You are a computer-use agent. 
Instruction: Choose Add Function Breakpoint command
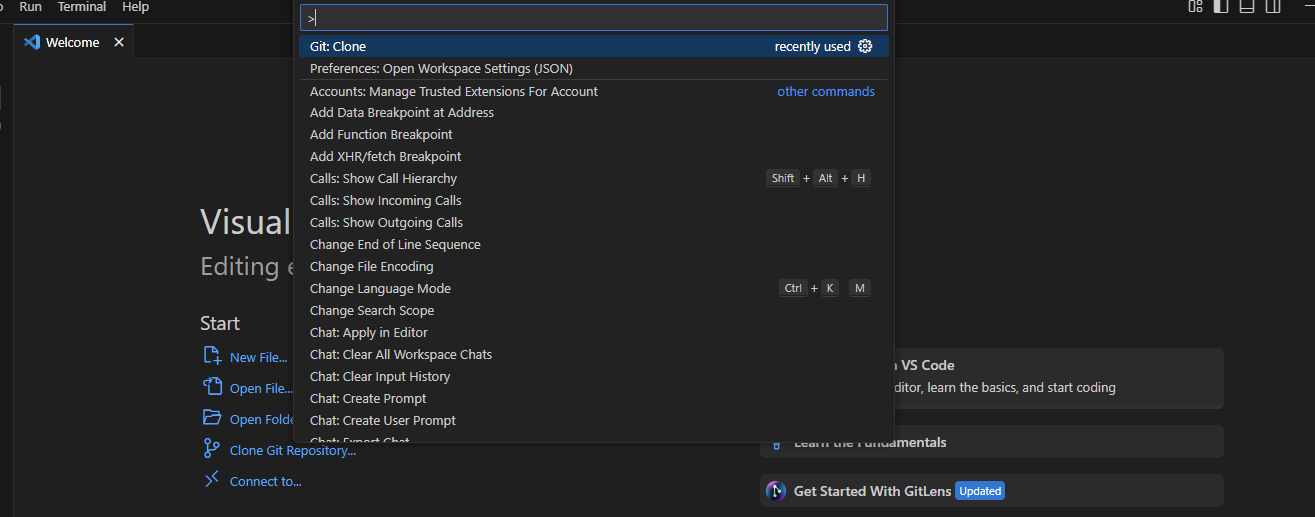[594, 135]
